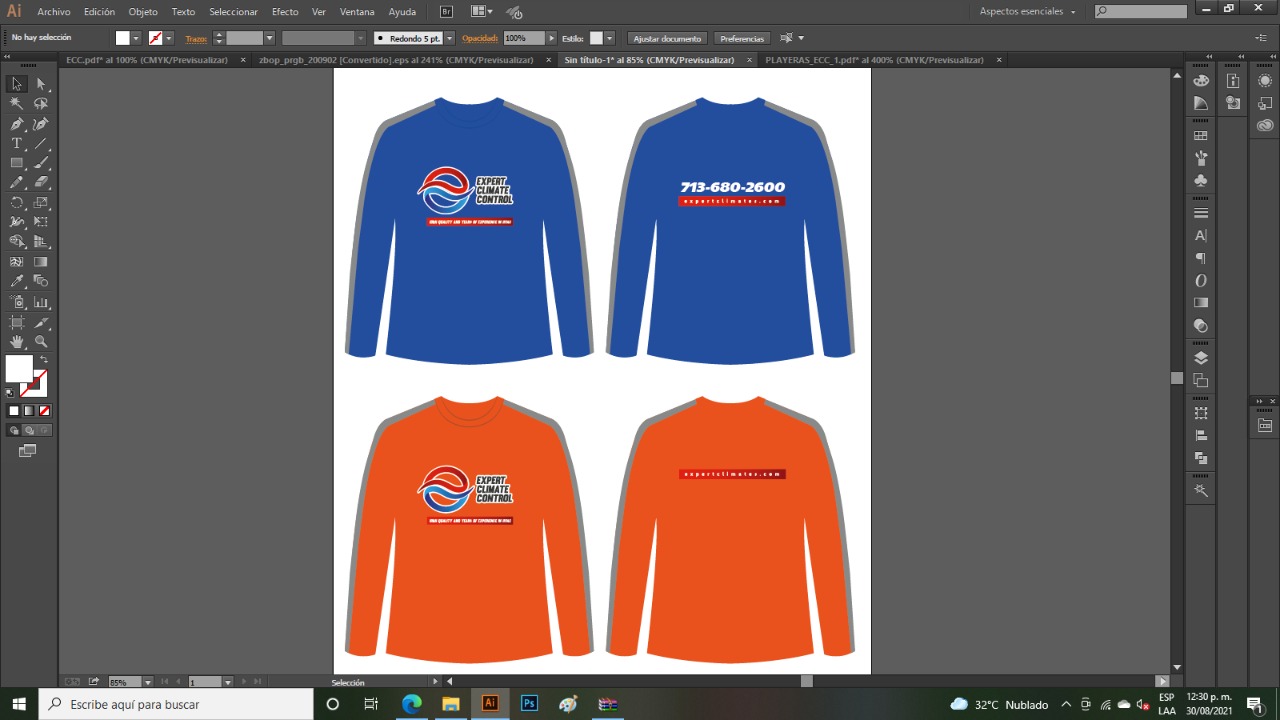Select the Paintbrush tool

click(41, 163)
